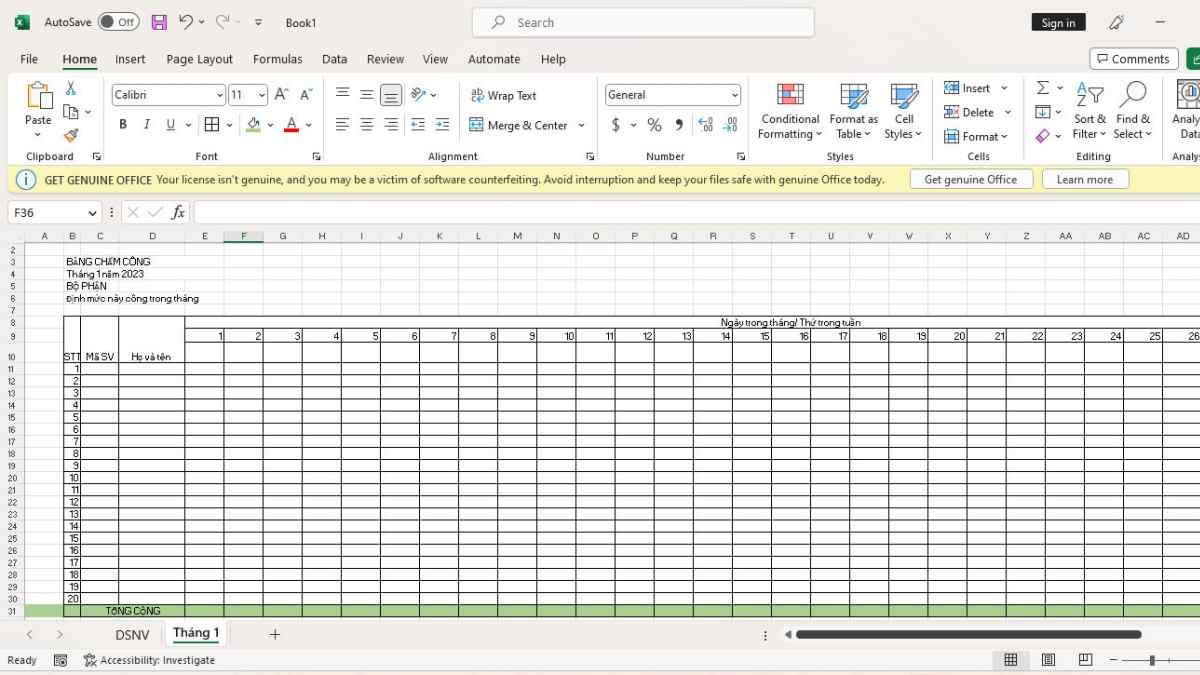This screenshot has width=1200, height=675.
Task: Open the Calibri font name dropdown
Action: point(220,95)
